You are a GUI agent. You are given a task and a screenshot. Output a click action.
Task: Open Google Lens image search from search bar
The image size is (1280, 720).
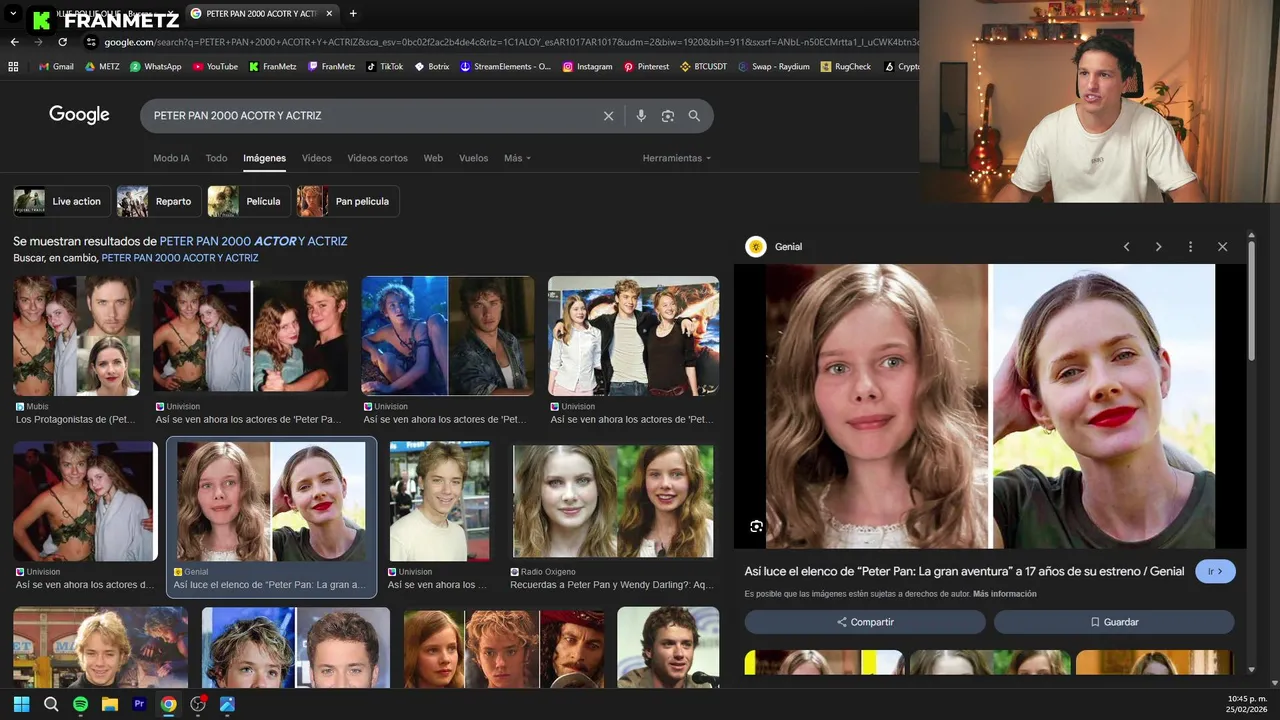point(668,116)
